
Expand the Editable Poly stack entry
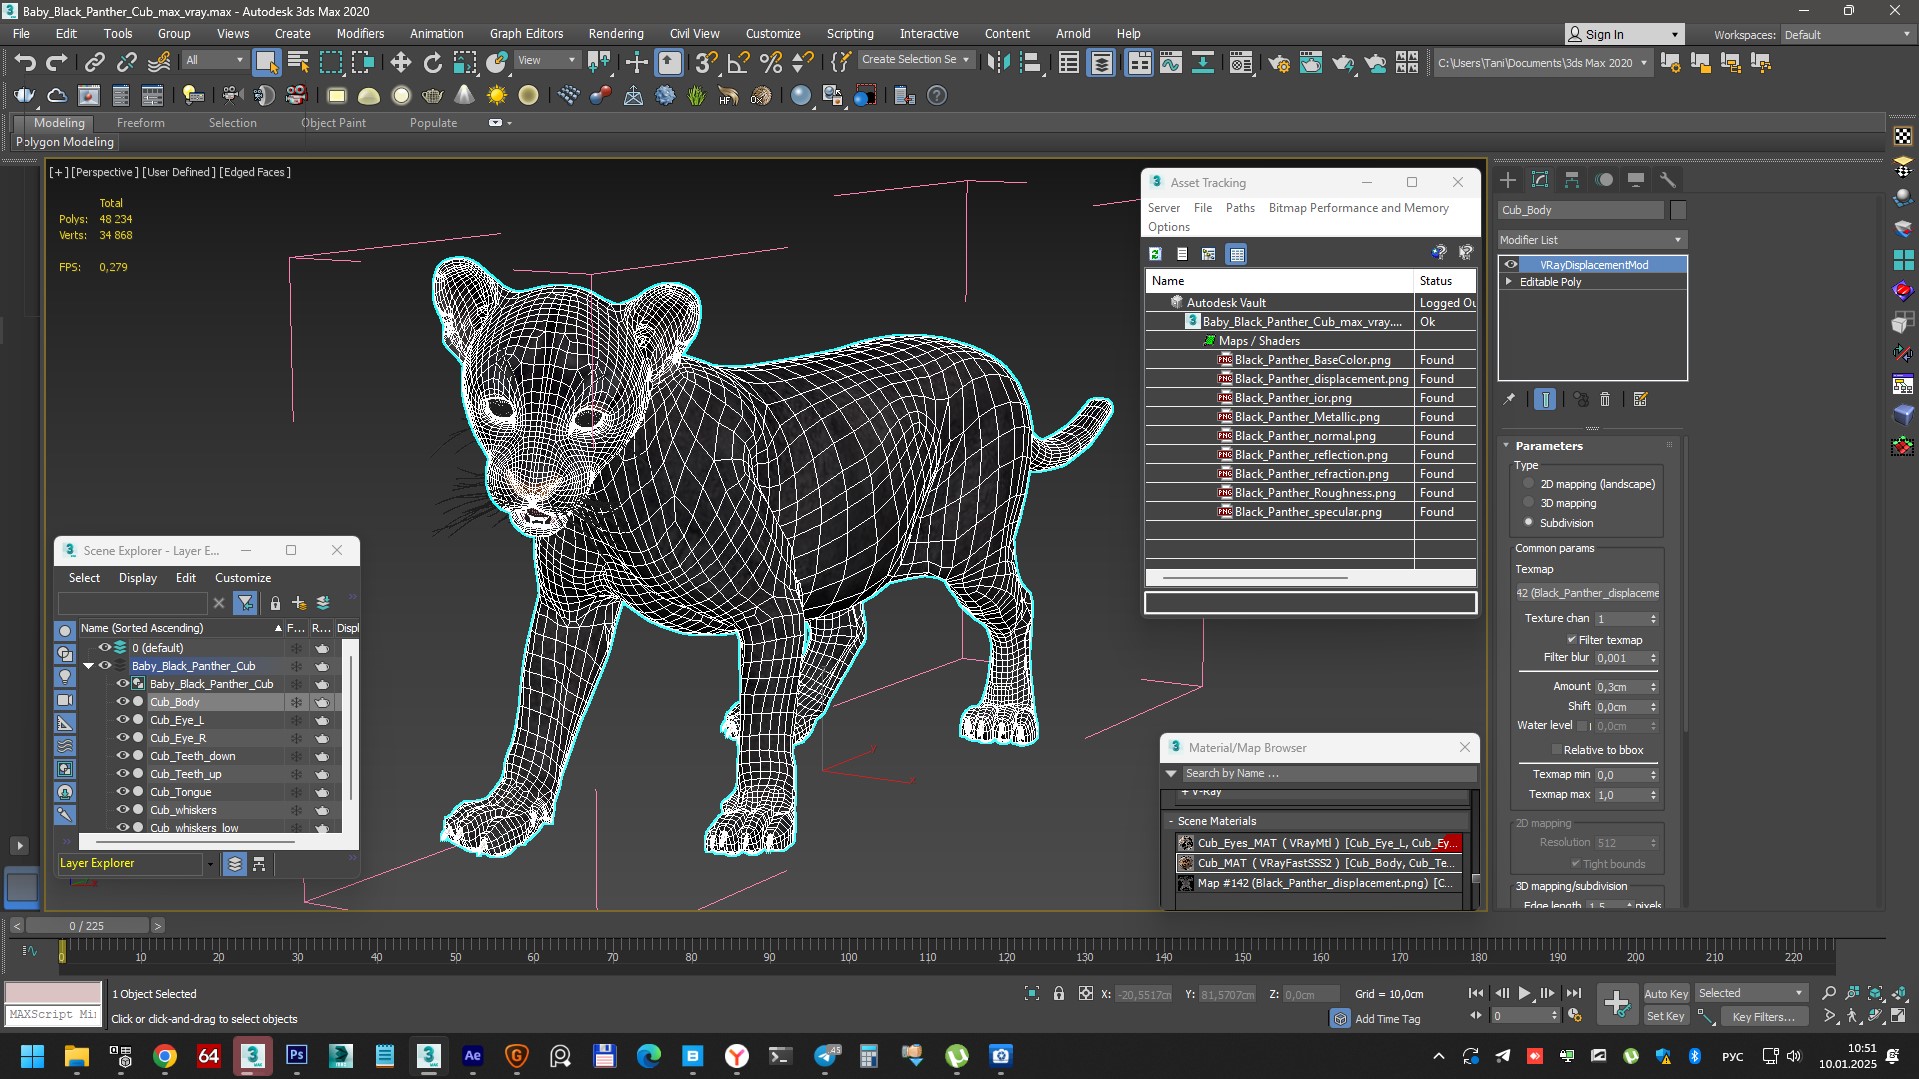coord(1509,282)
